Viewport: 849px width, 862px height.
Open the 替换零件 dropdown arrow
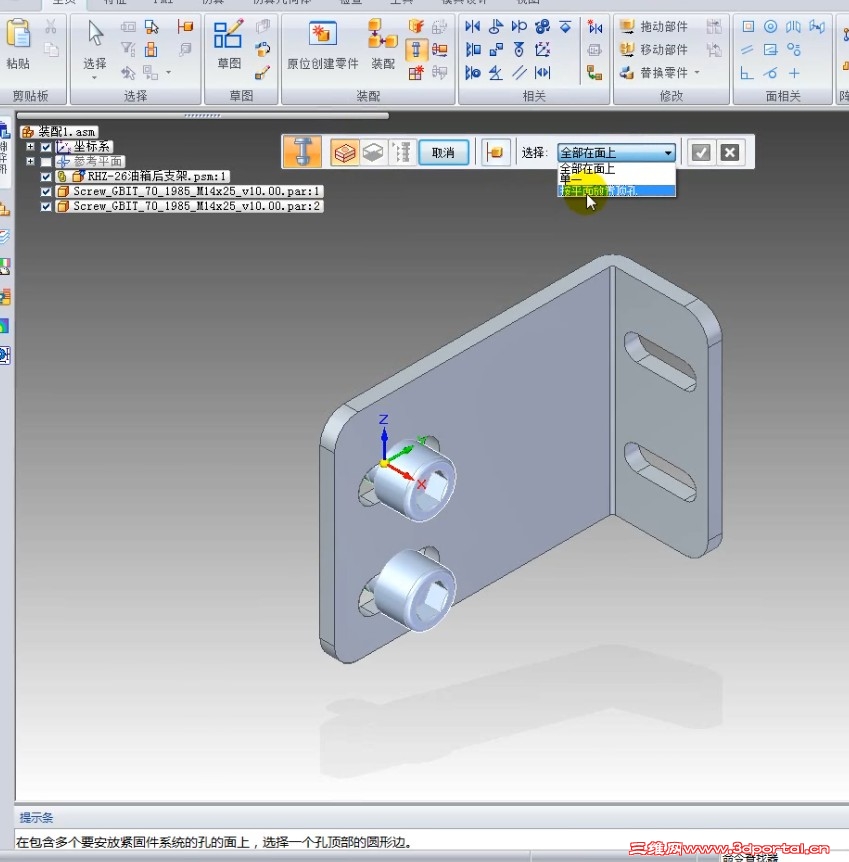[697, 73]
